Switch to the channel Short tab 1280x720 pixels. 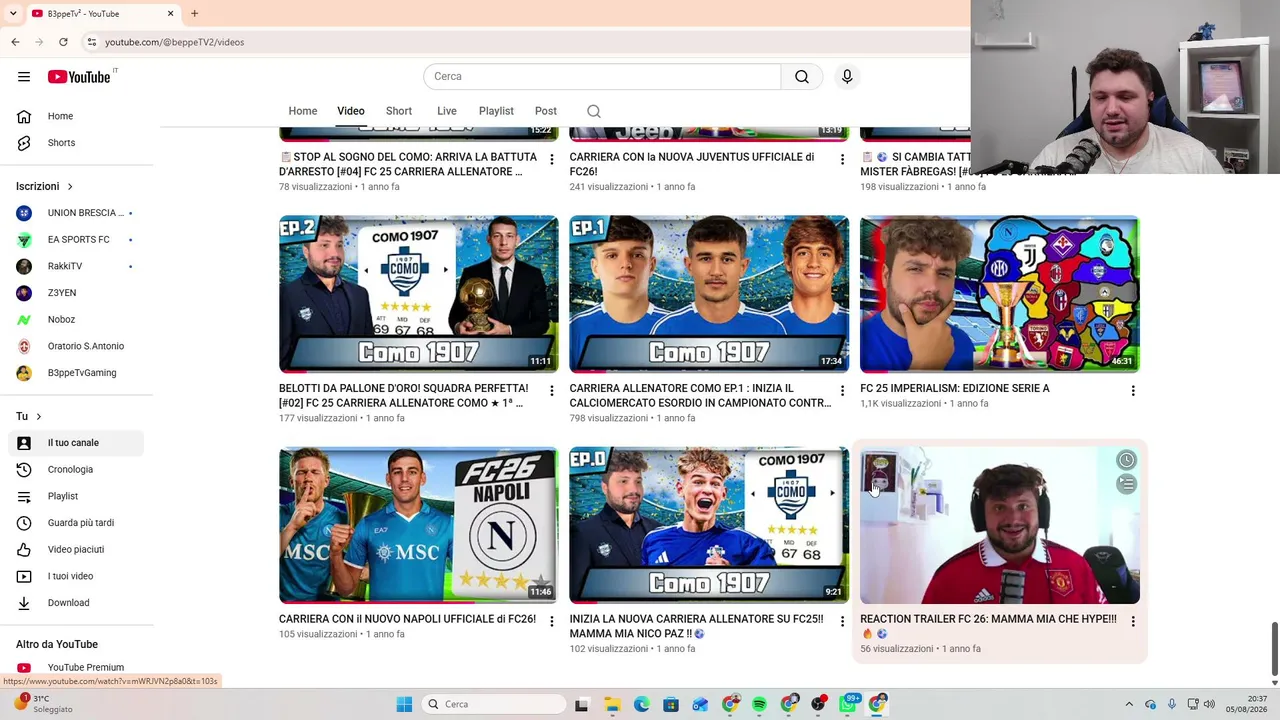pyautogui.click(x=399, y=111)
